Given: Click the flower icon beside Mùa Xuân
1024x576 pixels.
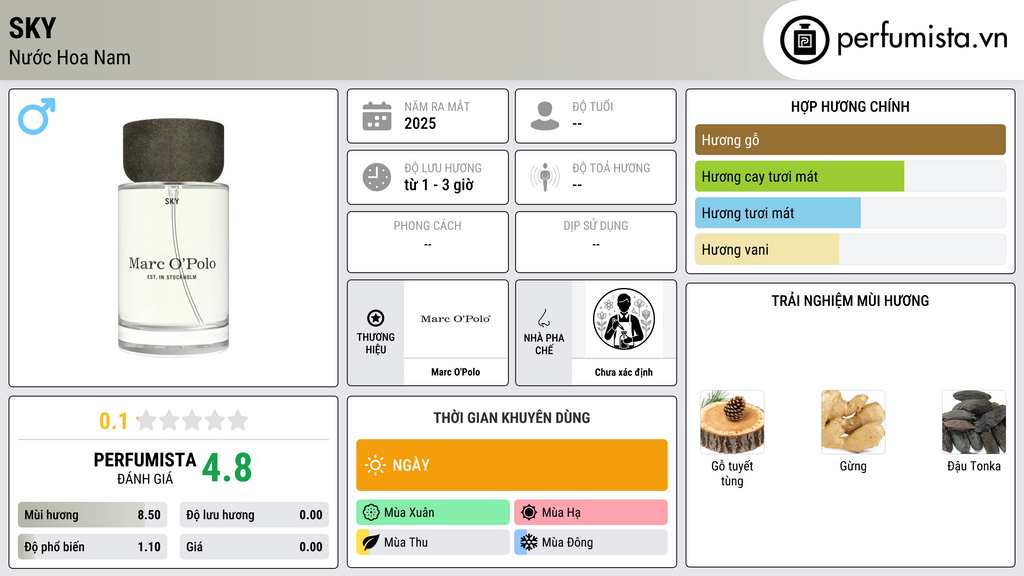Looking at the screenshot, I should [x=371, y=512].
